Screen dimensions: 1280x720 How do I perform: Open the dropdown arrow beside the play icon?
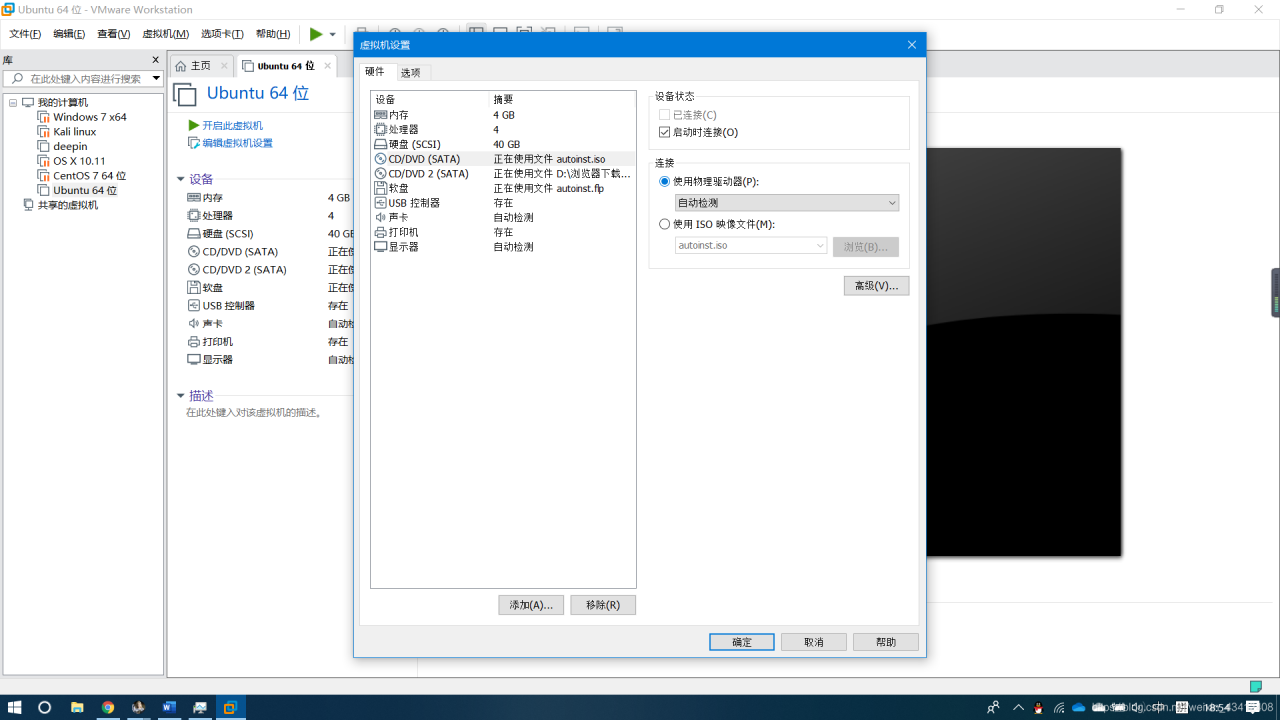pos(333,34)
